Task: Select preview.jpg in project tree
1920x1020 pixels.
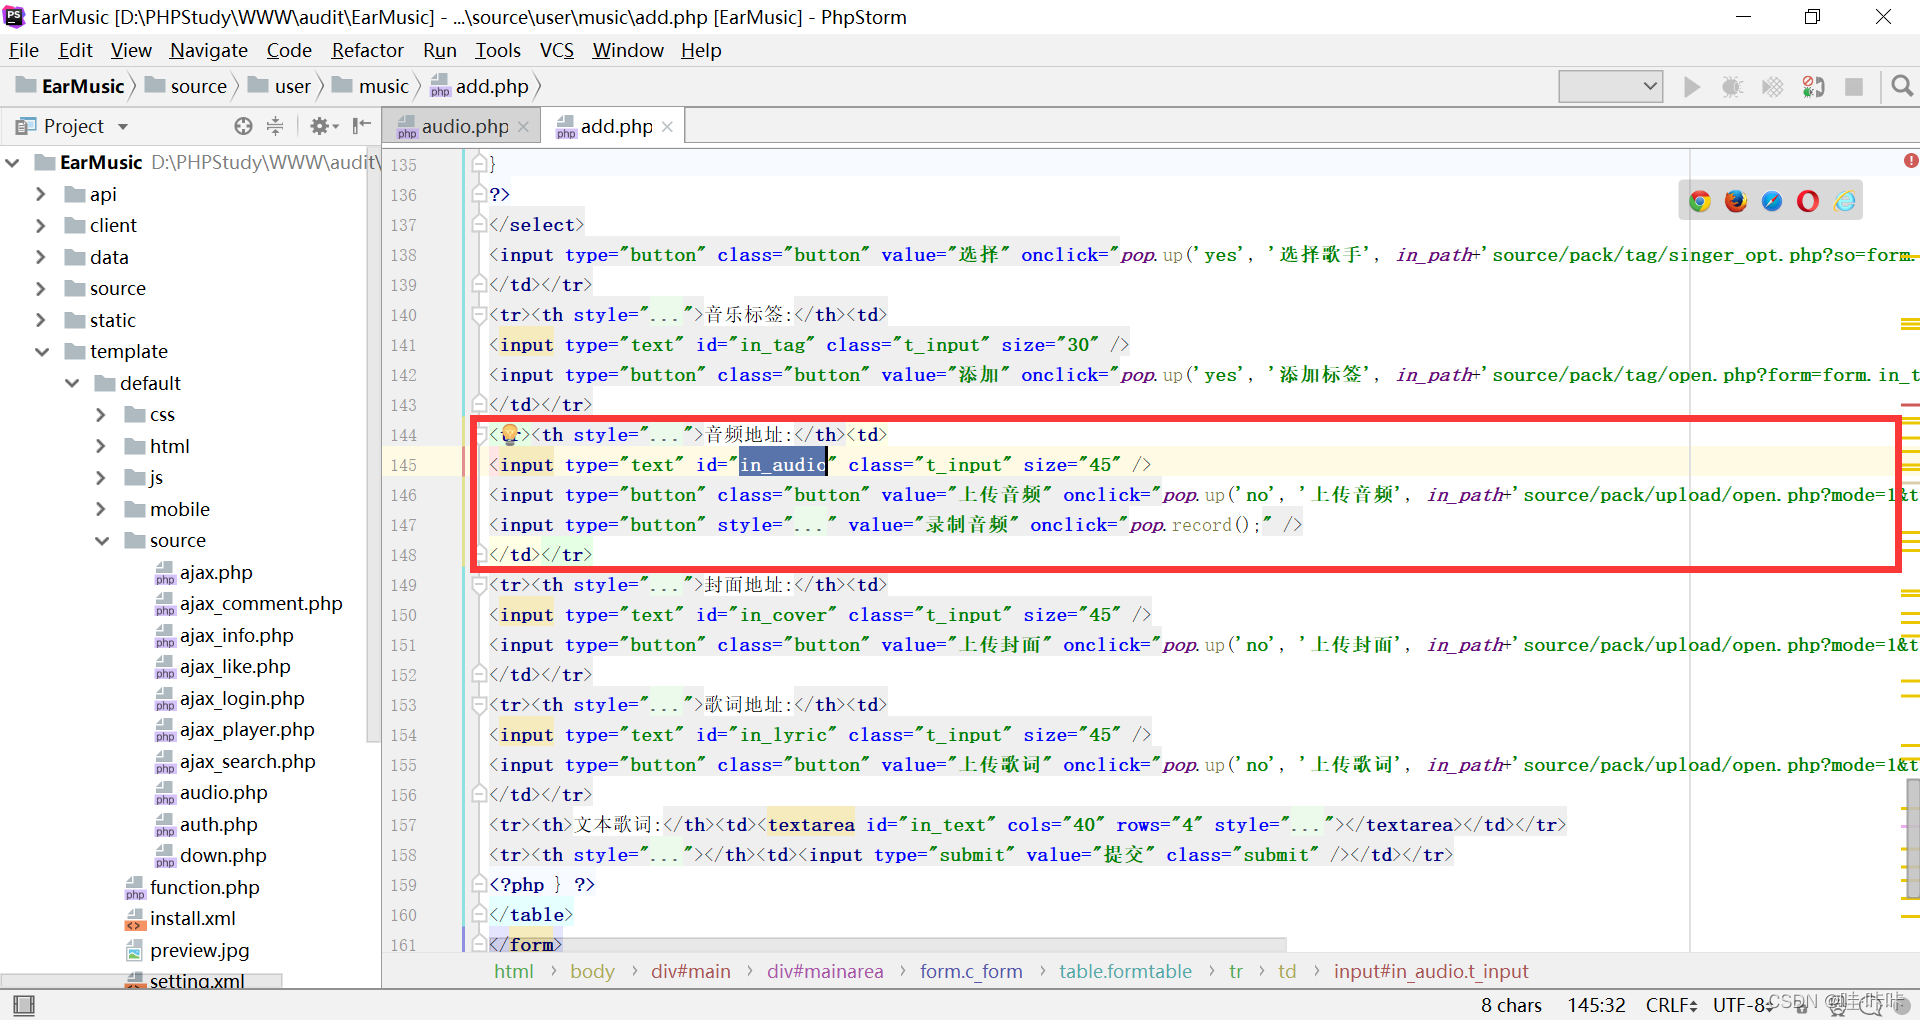Action: click(200, 950)
